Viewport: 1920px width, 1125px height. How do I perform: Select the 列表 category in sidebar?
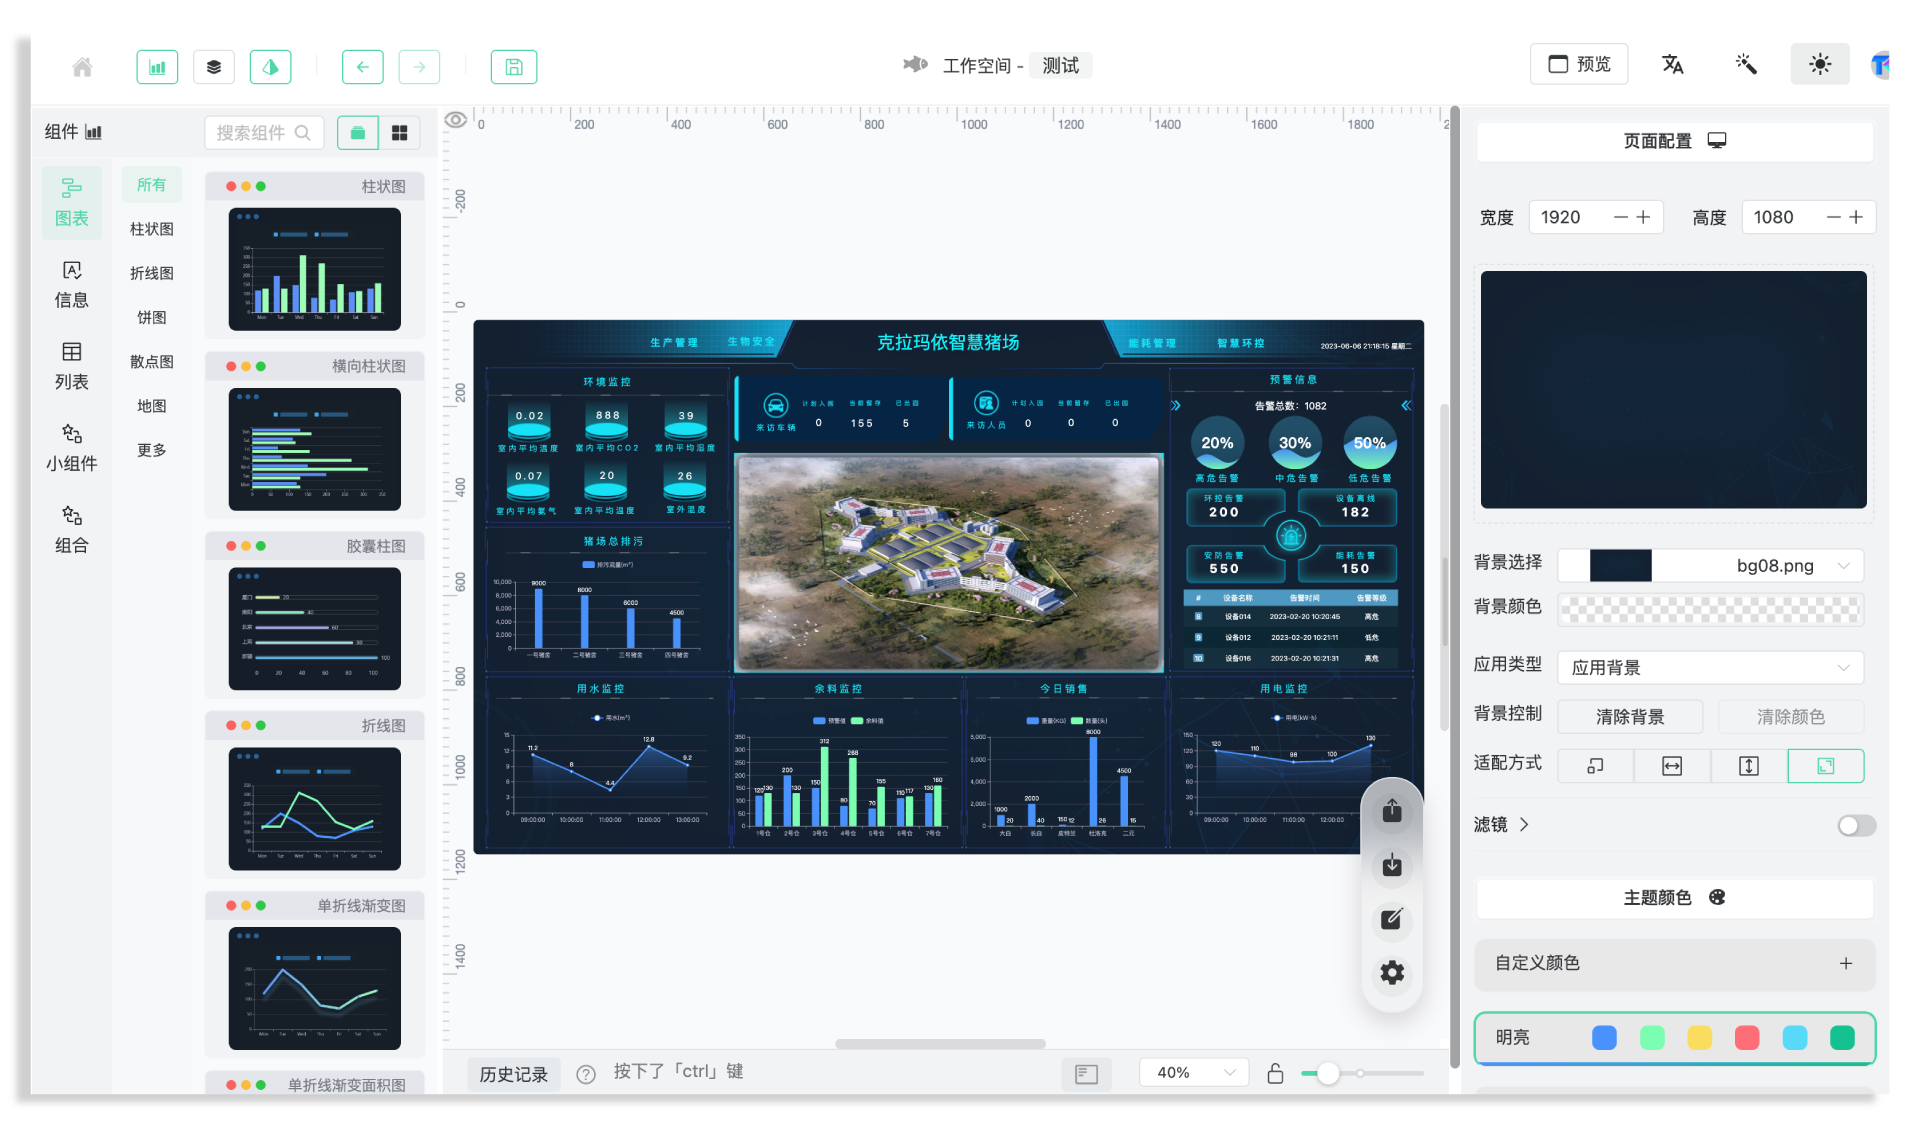click(71, 365)
